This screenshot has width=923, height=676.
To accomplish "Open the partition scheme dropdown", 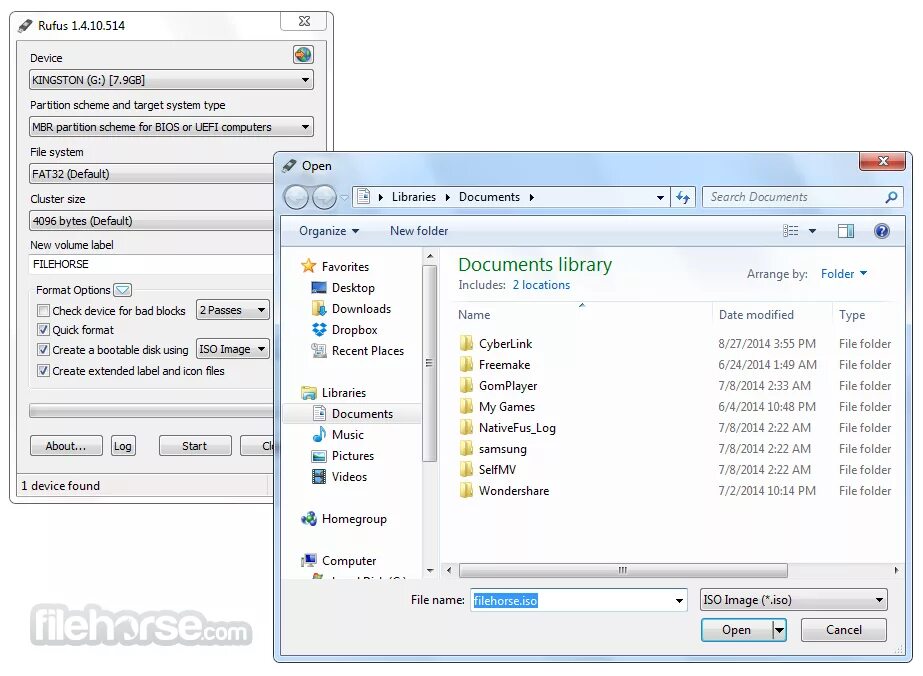I will (171, 127).
